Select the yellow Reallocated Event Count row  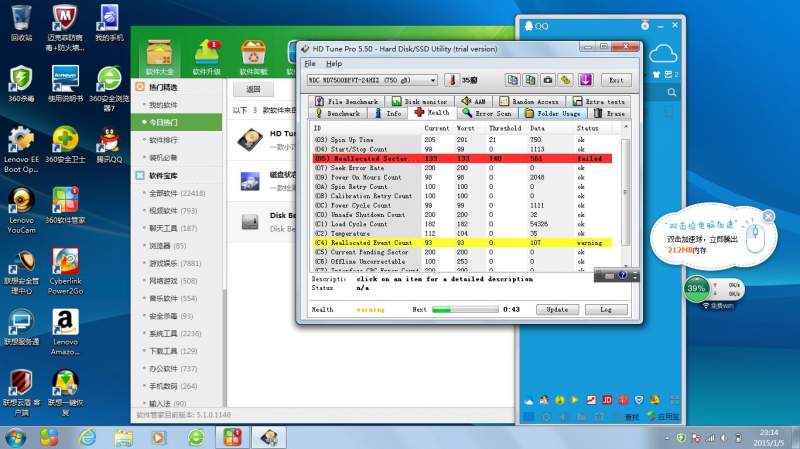(x=462, y=243)
